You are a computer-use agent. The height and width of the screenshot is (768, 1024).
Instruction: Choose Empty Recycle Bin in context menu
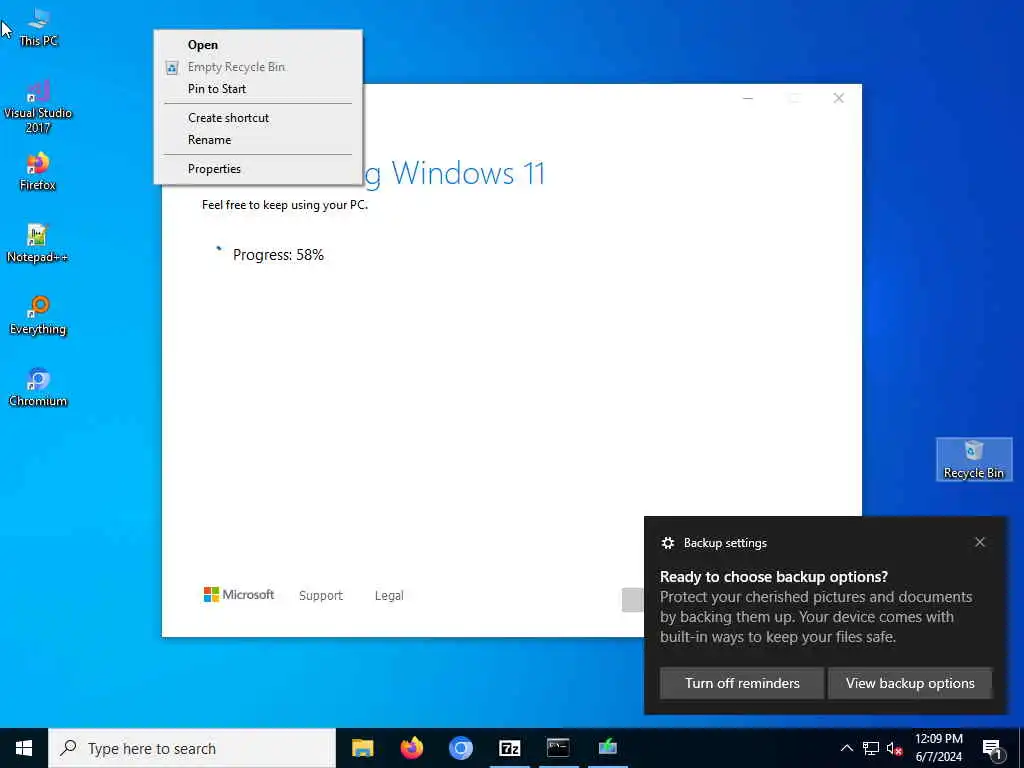tap(258, 67)
